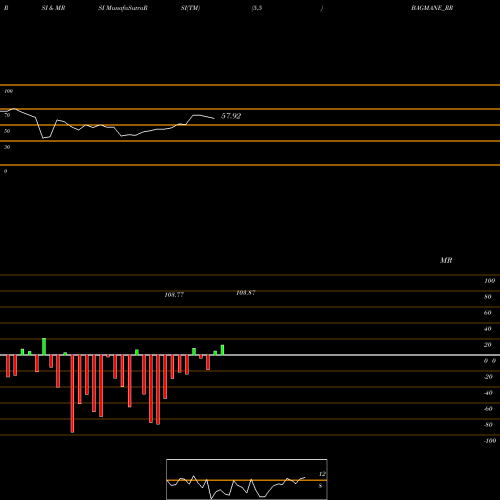The image size is (500, 500).
Task: Click the BAGMANE_RR symbol label
Action: pyautogui.click(x=432, y=8)
